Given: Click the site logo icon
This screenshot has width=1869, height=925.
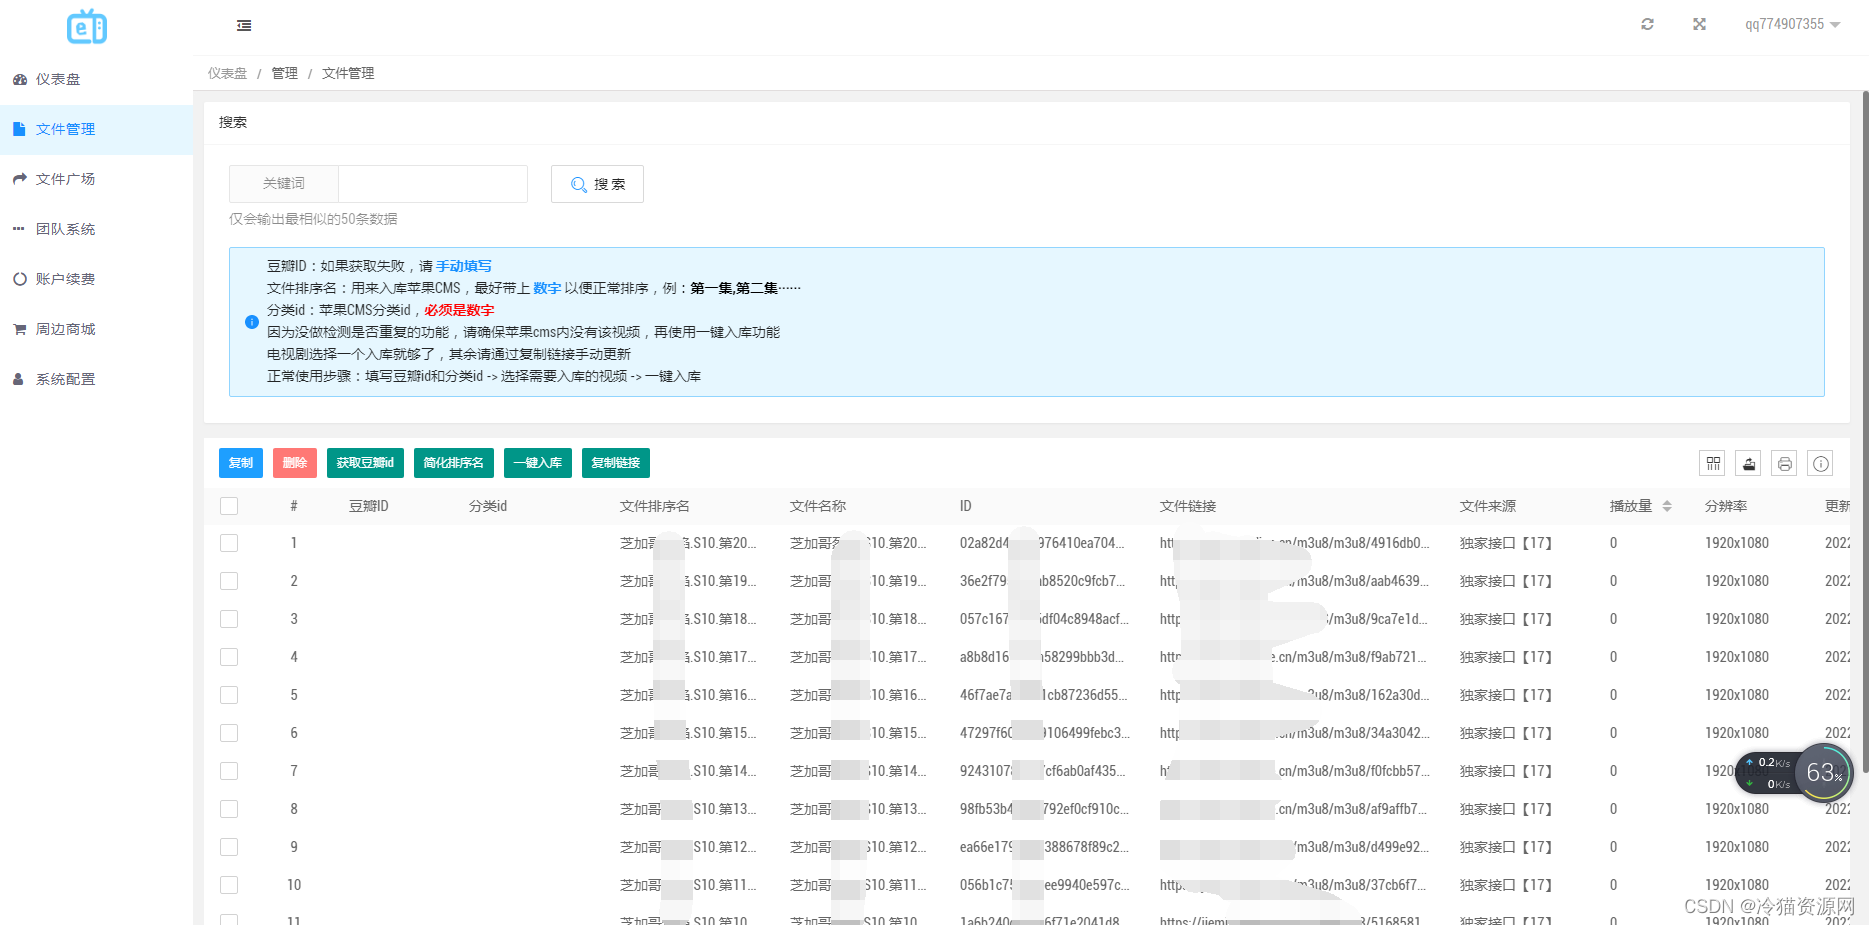Looking at the screenshot, I should (x=87, y=27).
